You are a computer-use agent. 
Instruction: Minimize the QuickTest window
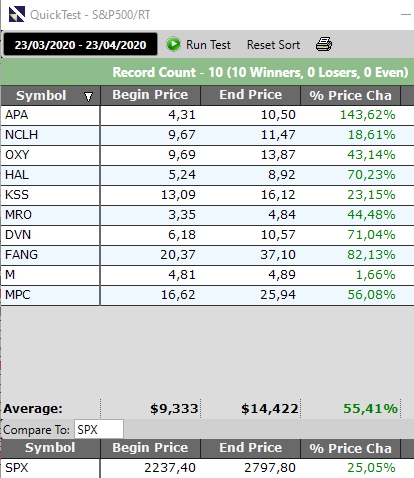[x=406, y=14]
